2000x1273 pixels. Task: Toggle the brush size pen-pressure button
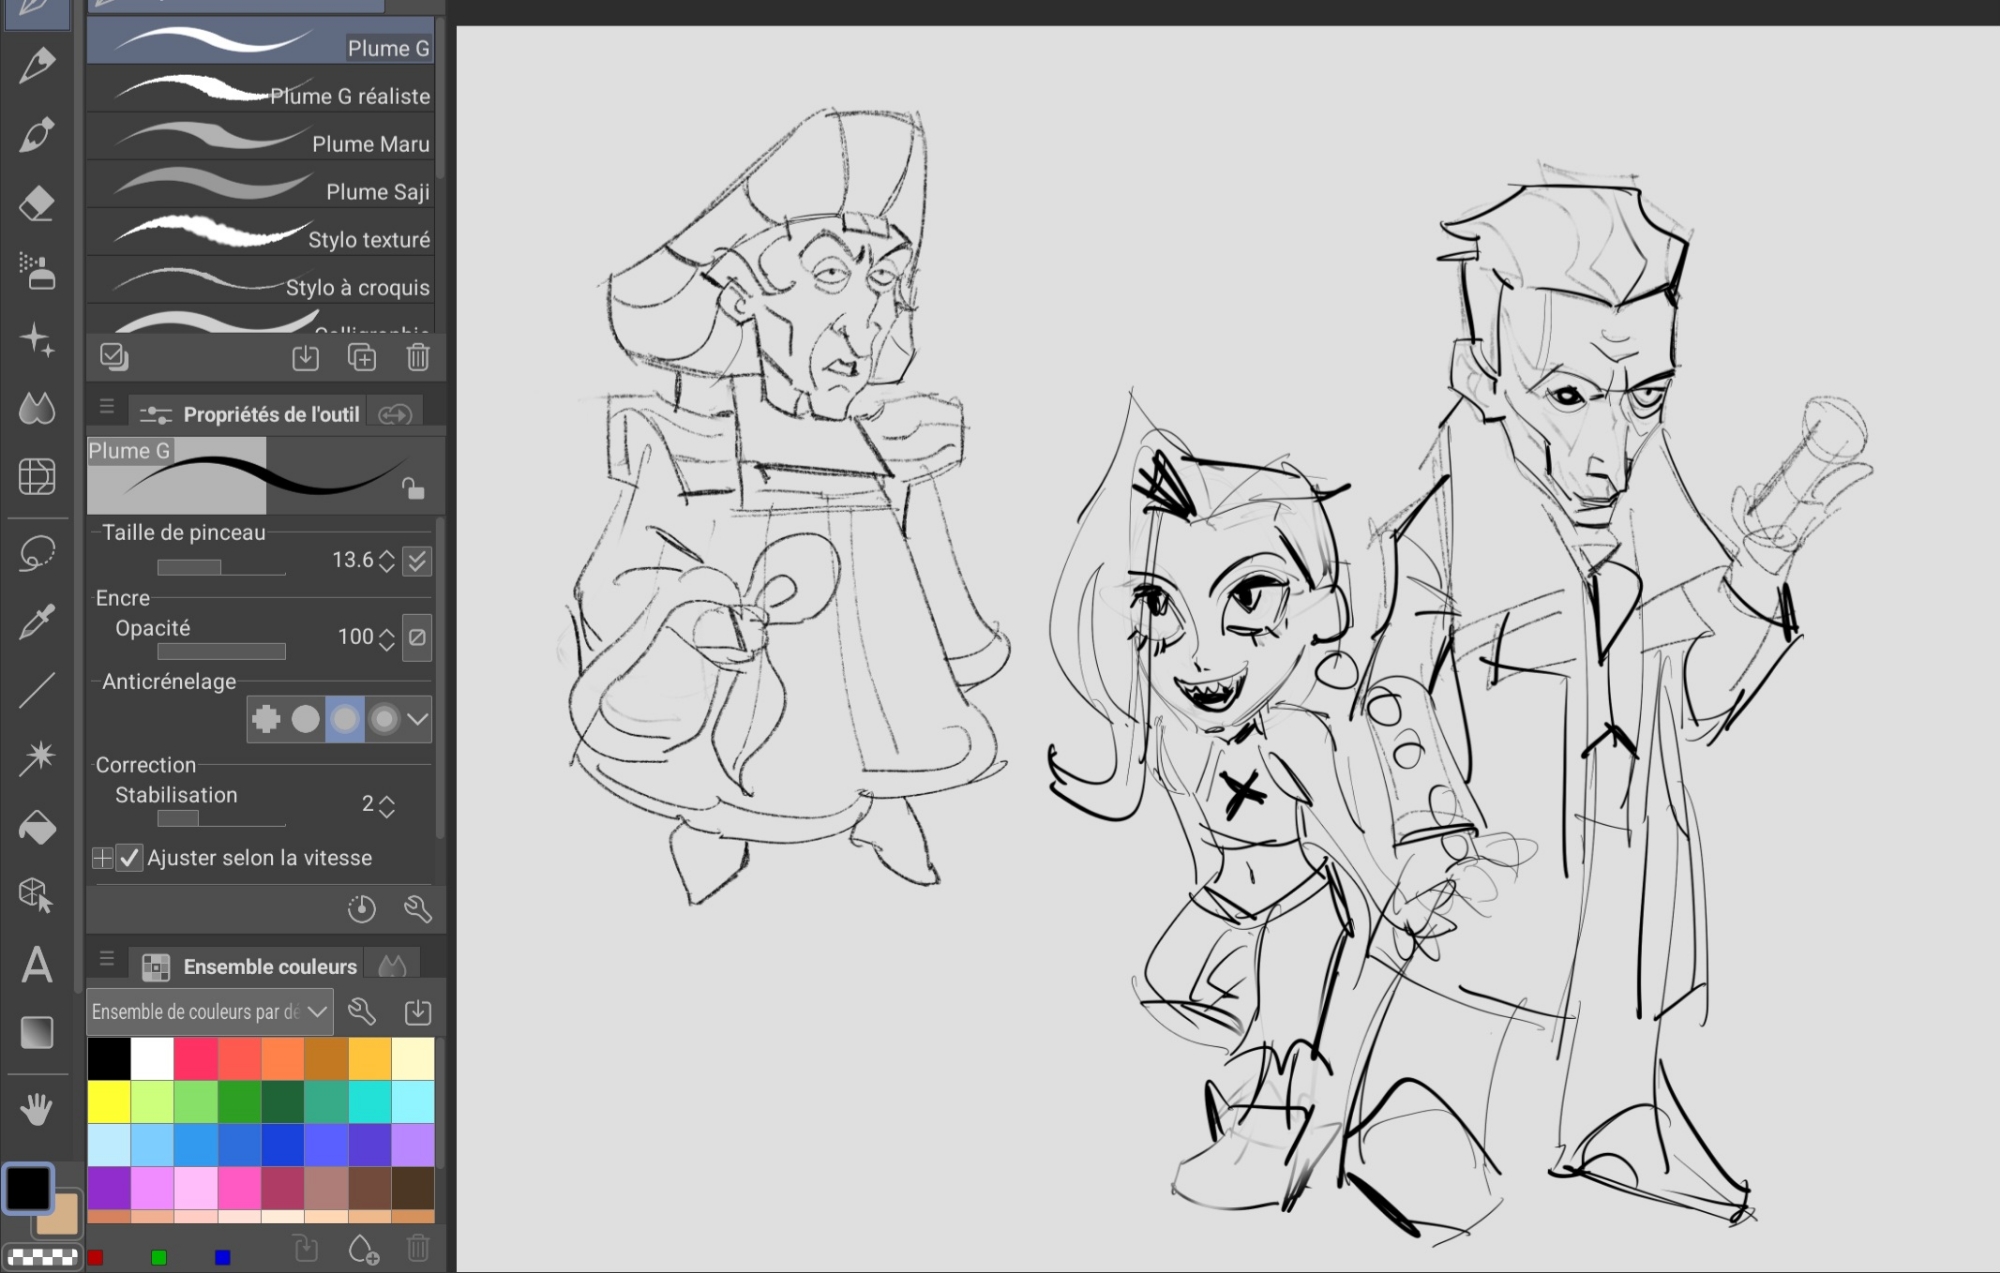(417, 561)
